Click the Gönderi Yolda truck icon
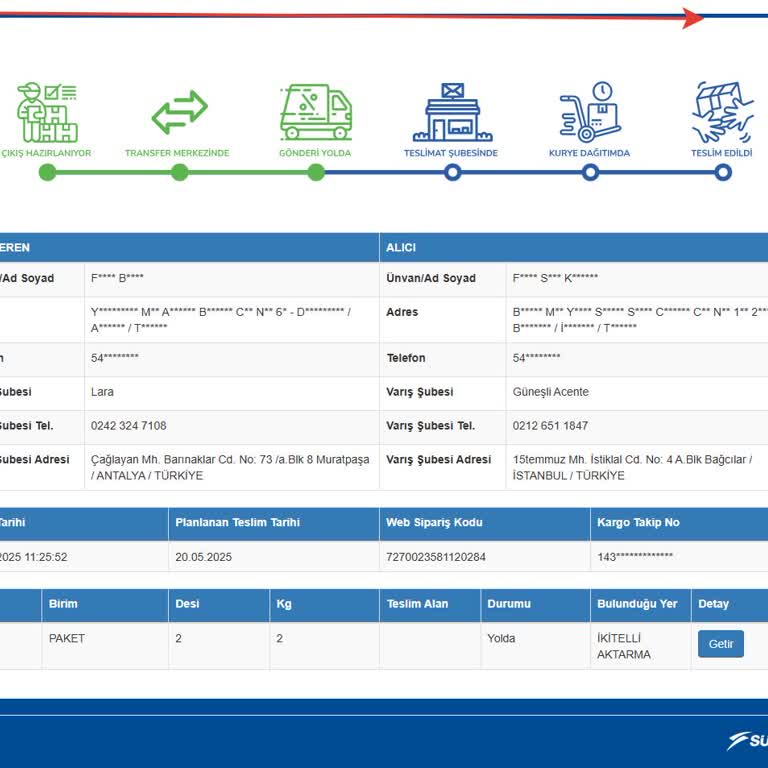 point(315,112)
